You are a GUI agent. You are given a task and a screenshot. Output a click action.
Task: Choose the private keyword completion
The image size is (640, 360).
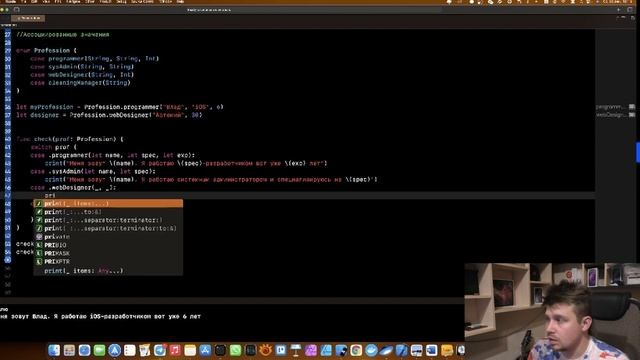coord(108,237)
